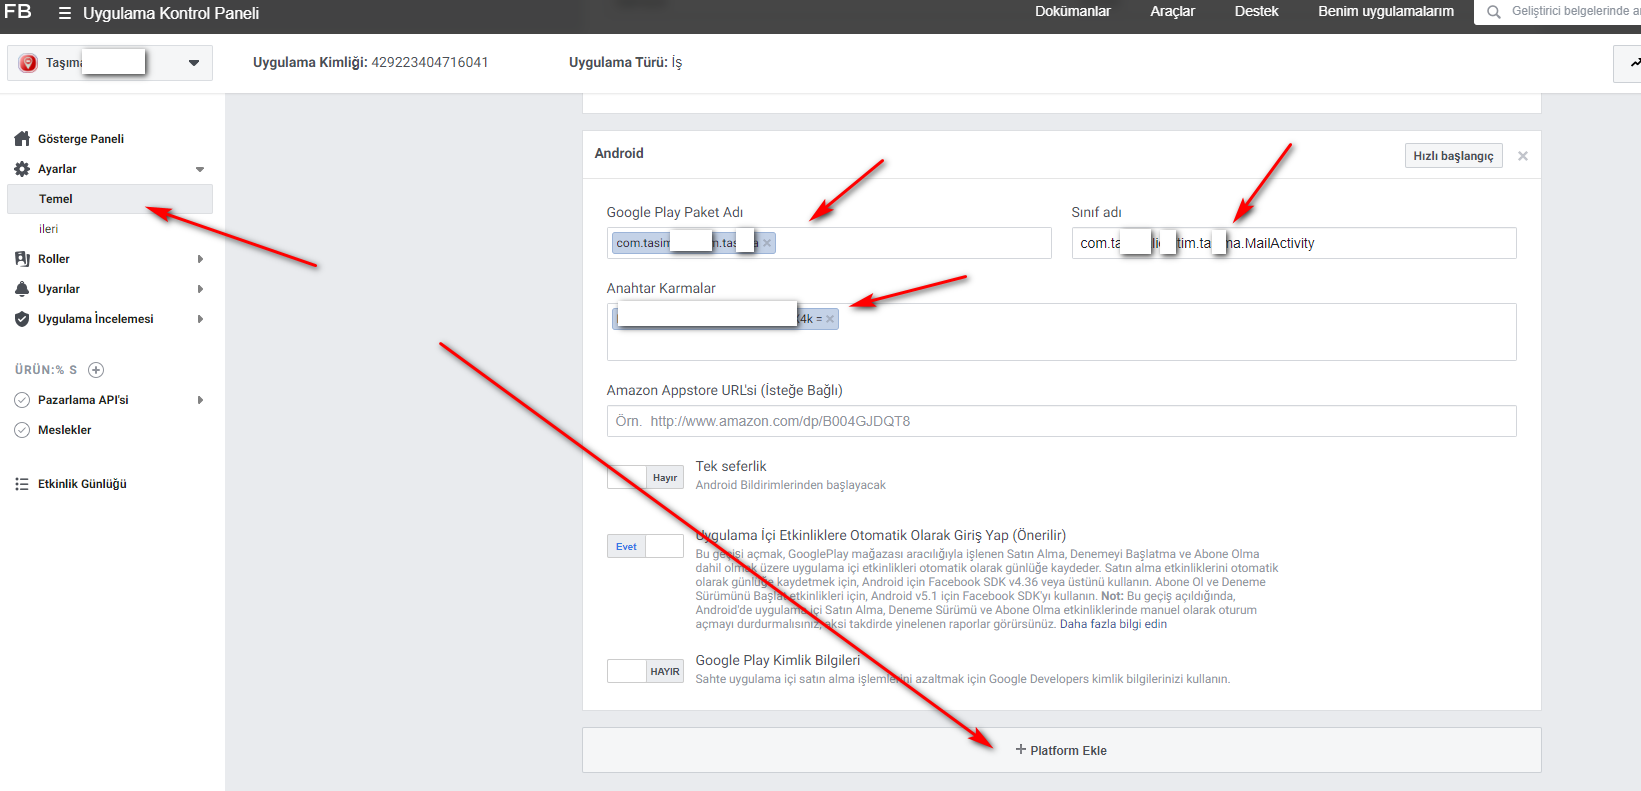This screenshot has height=791, width=1641.
Task: Click the Sınıf adı input field
Action: pyautogui.click(x=1294, y=243)
